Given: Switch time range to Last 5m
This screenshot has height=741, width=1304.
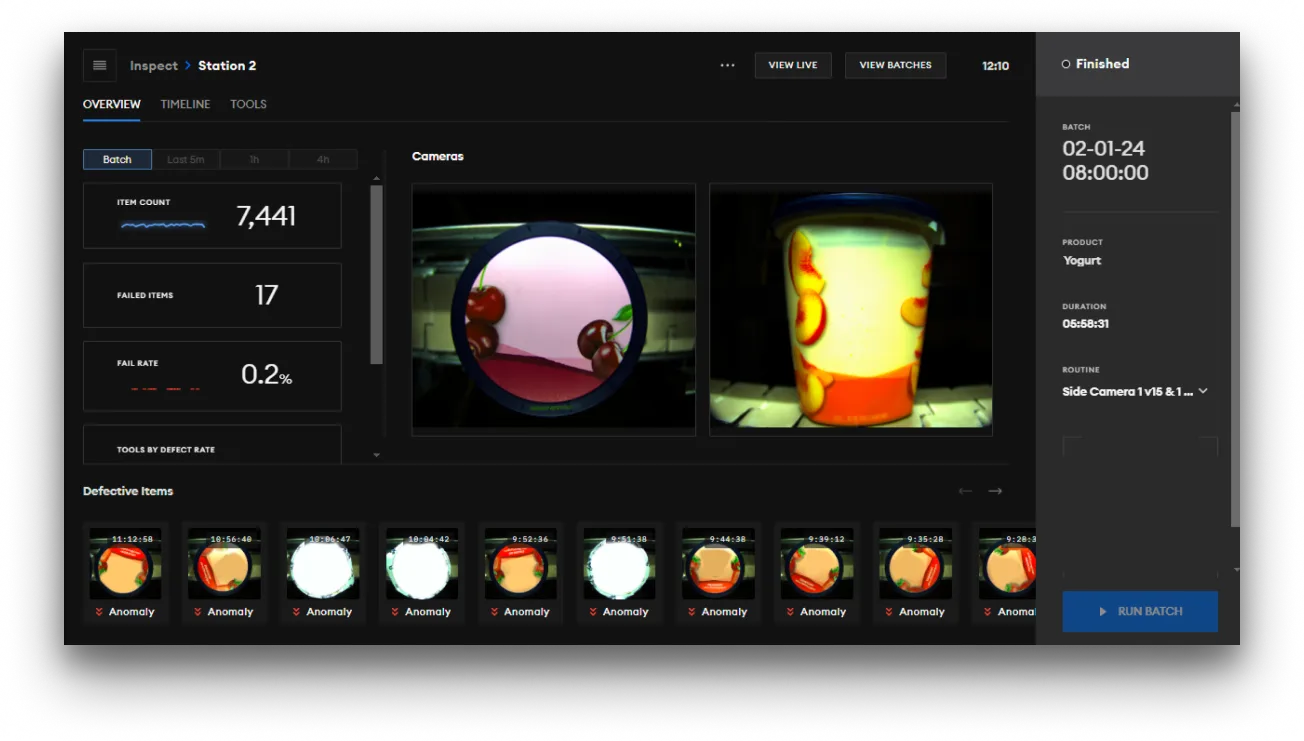Looking at the screenshot, I should pos(186,160).
